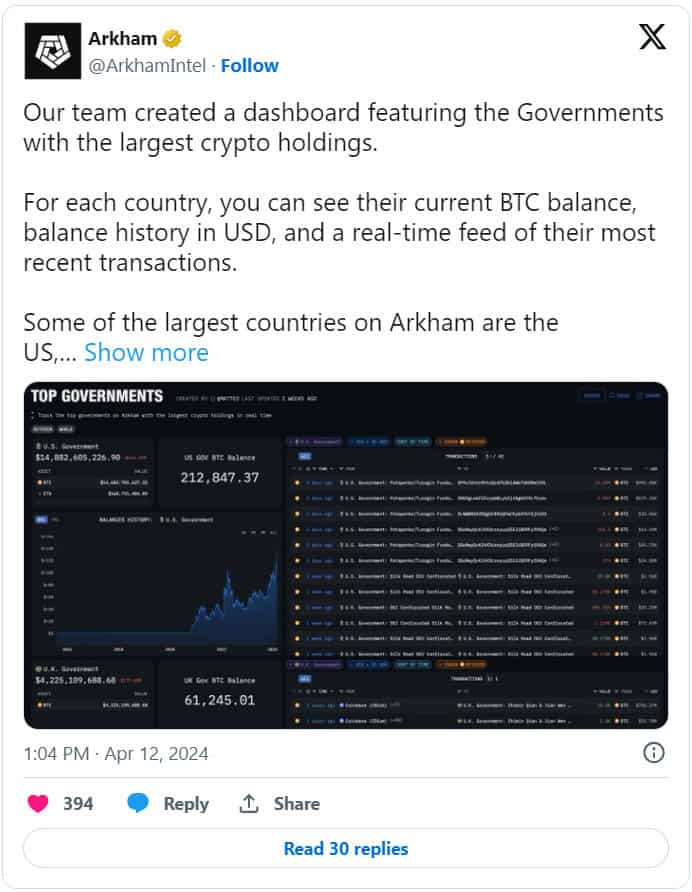This screenshot has width=692, height=892.
Task: Open the tweet info circle icon
Action: click(x=653, y=753)
